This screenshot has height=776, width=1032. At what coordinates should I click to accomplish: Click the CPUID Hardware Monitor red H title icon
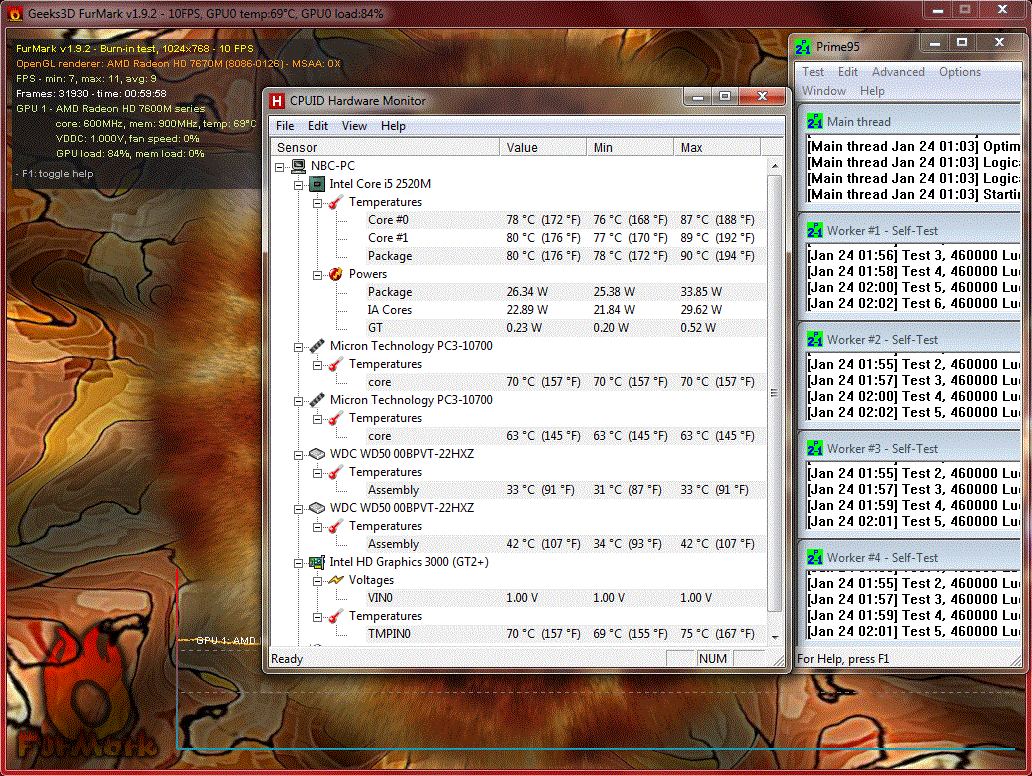(277, 101)
